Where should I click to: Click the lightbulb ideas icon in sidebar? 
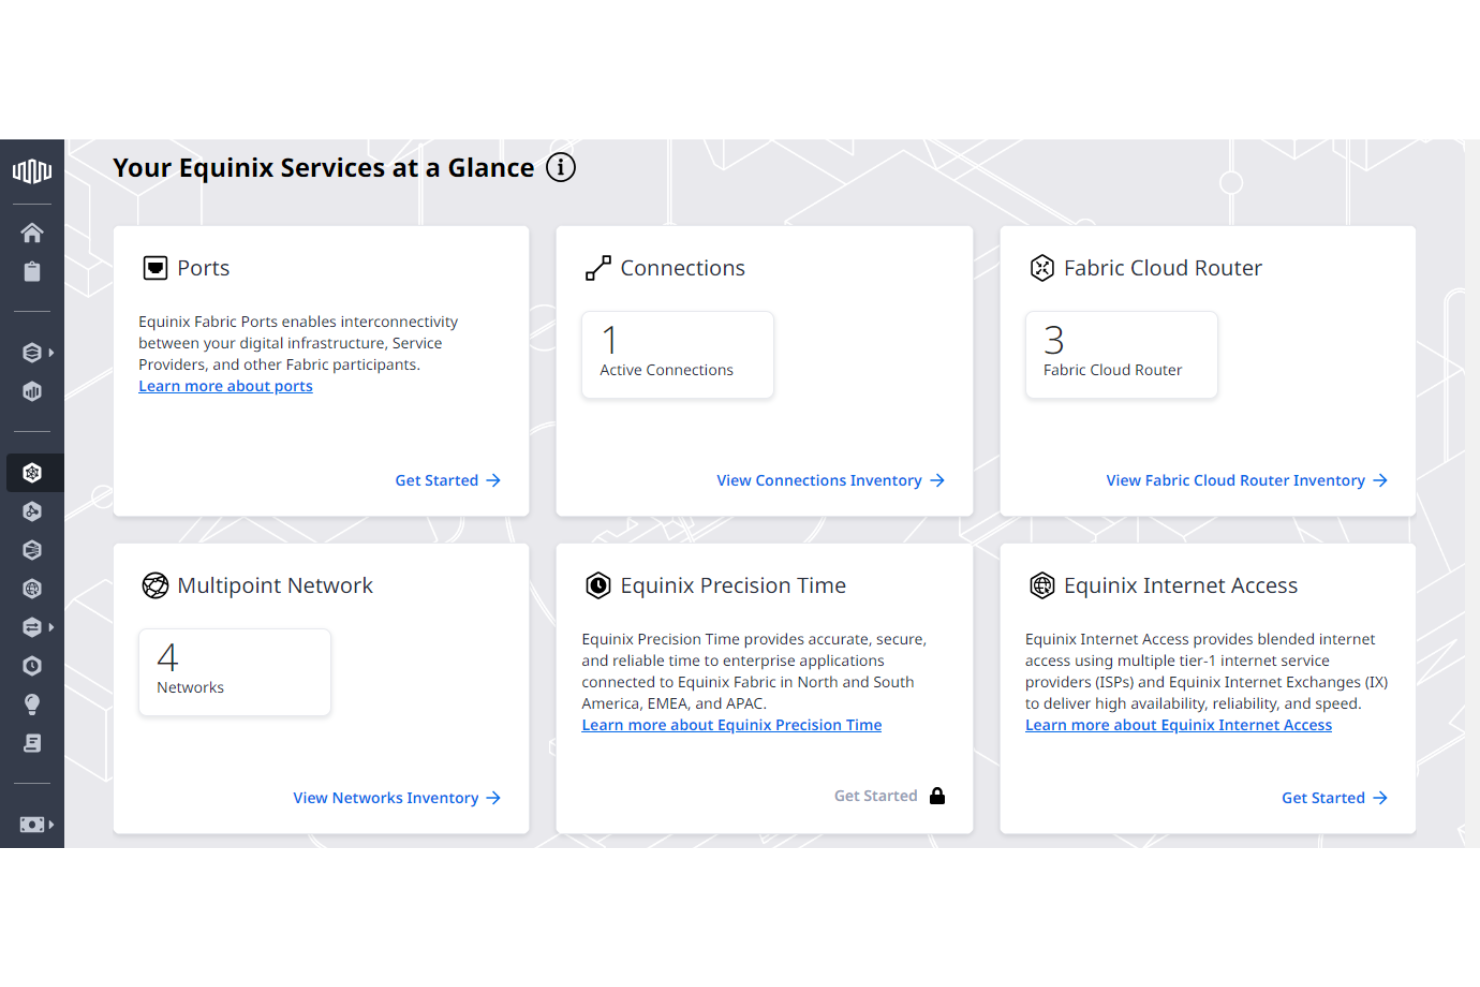click(32, 704)
